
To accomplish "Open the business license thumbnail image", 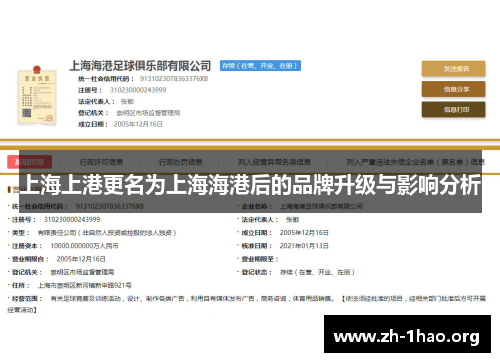I will coord(37,95).
